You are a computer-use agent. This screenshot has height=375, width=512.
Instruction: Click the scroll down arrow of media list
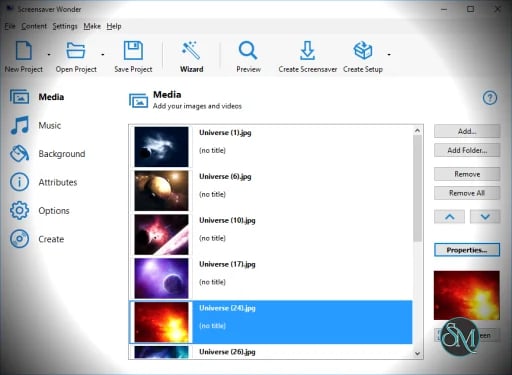pyautogui.click(x=417, y=353)
